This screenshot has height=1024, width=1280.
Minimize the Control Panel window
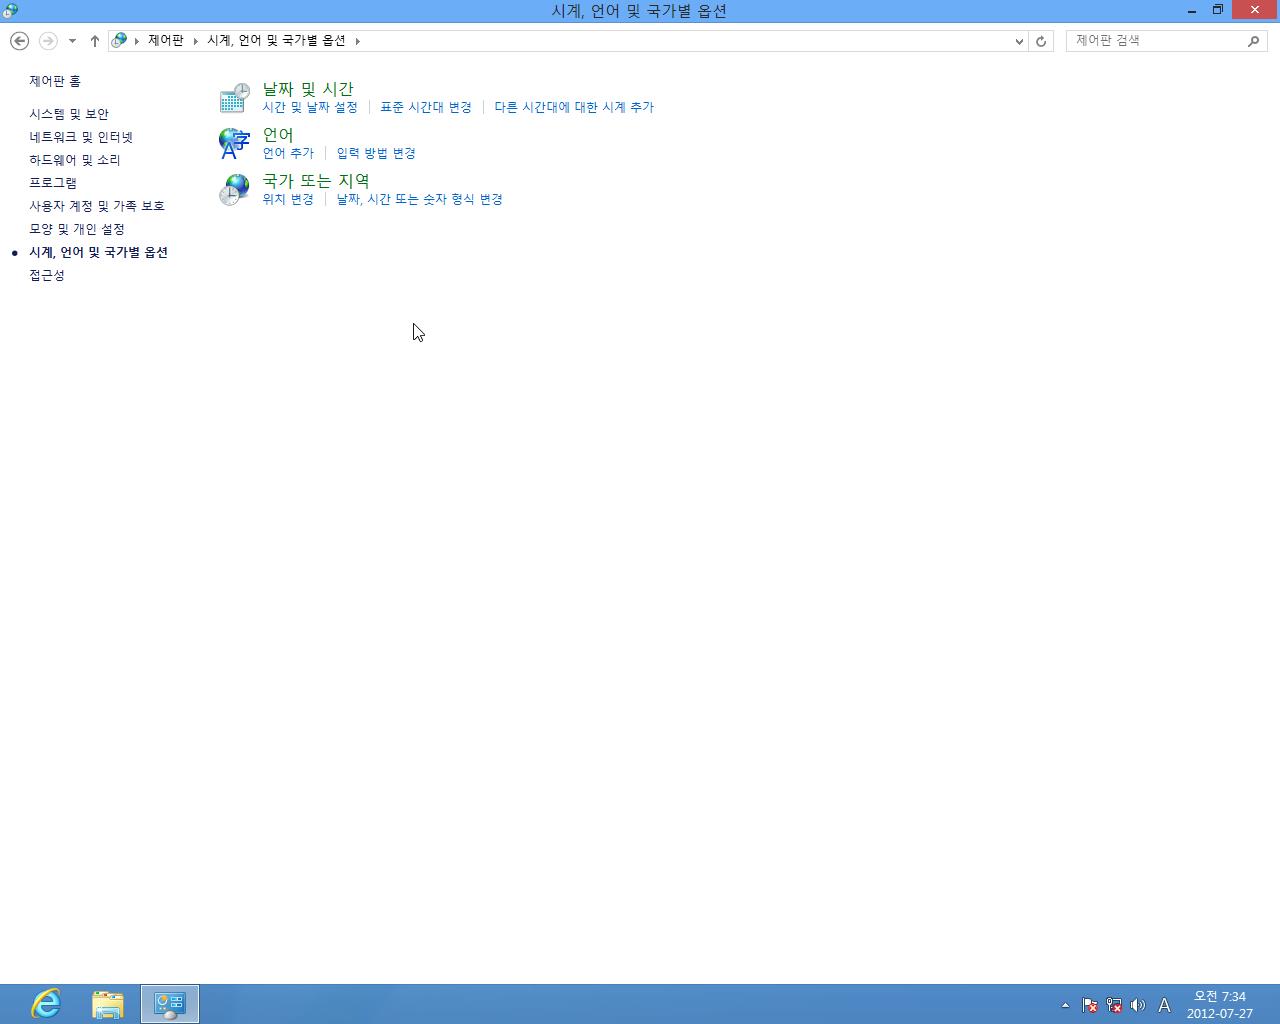point(1192,10)
